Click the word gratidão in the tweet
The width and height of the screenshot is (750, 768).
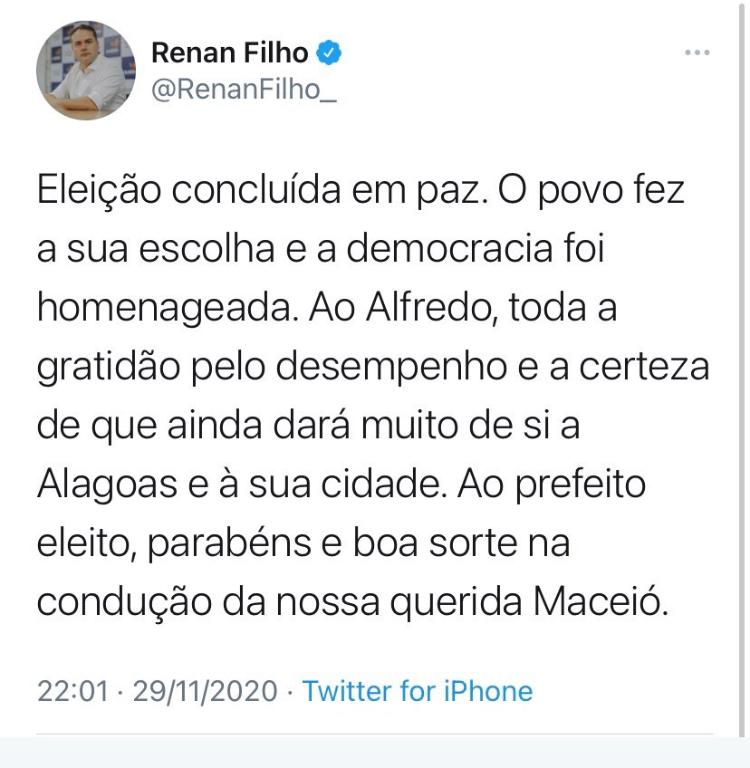click(109, 368)
